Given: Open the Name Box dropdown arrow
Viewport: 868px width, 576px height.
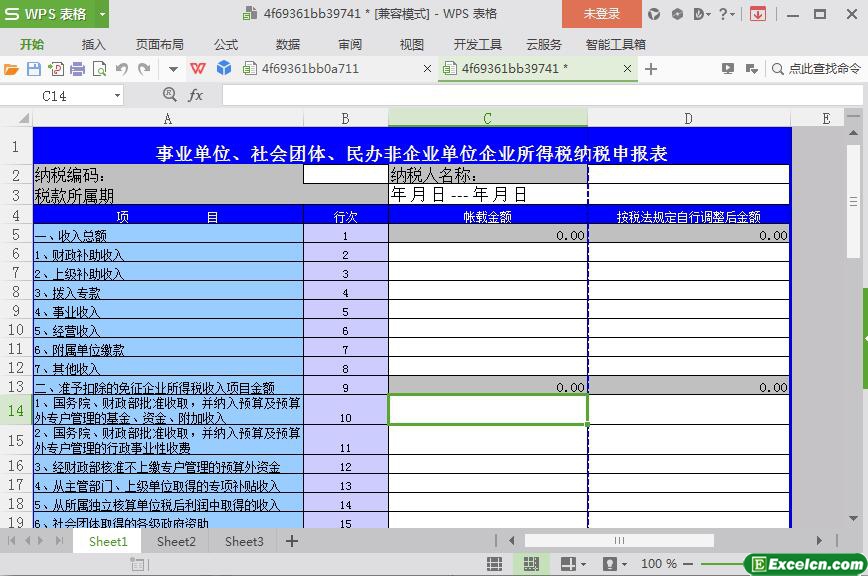Looking at the screenshot, I should coord(117,95).
